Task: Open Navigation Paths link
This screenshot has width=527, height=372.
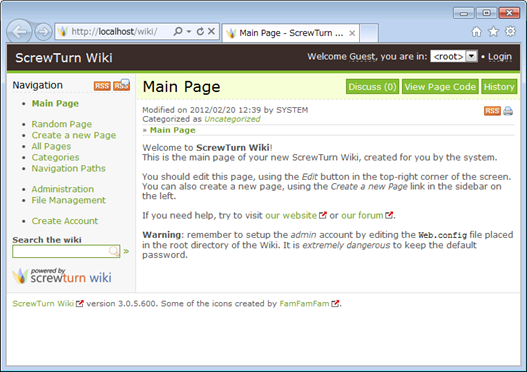Action: (69, 168)
